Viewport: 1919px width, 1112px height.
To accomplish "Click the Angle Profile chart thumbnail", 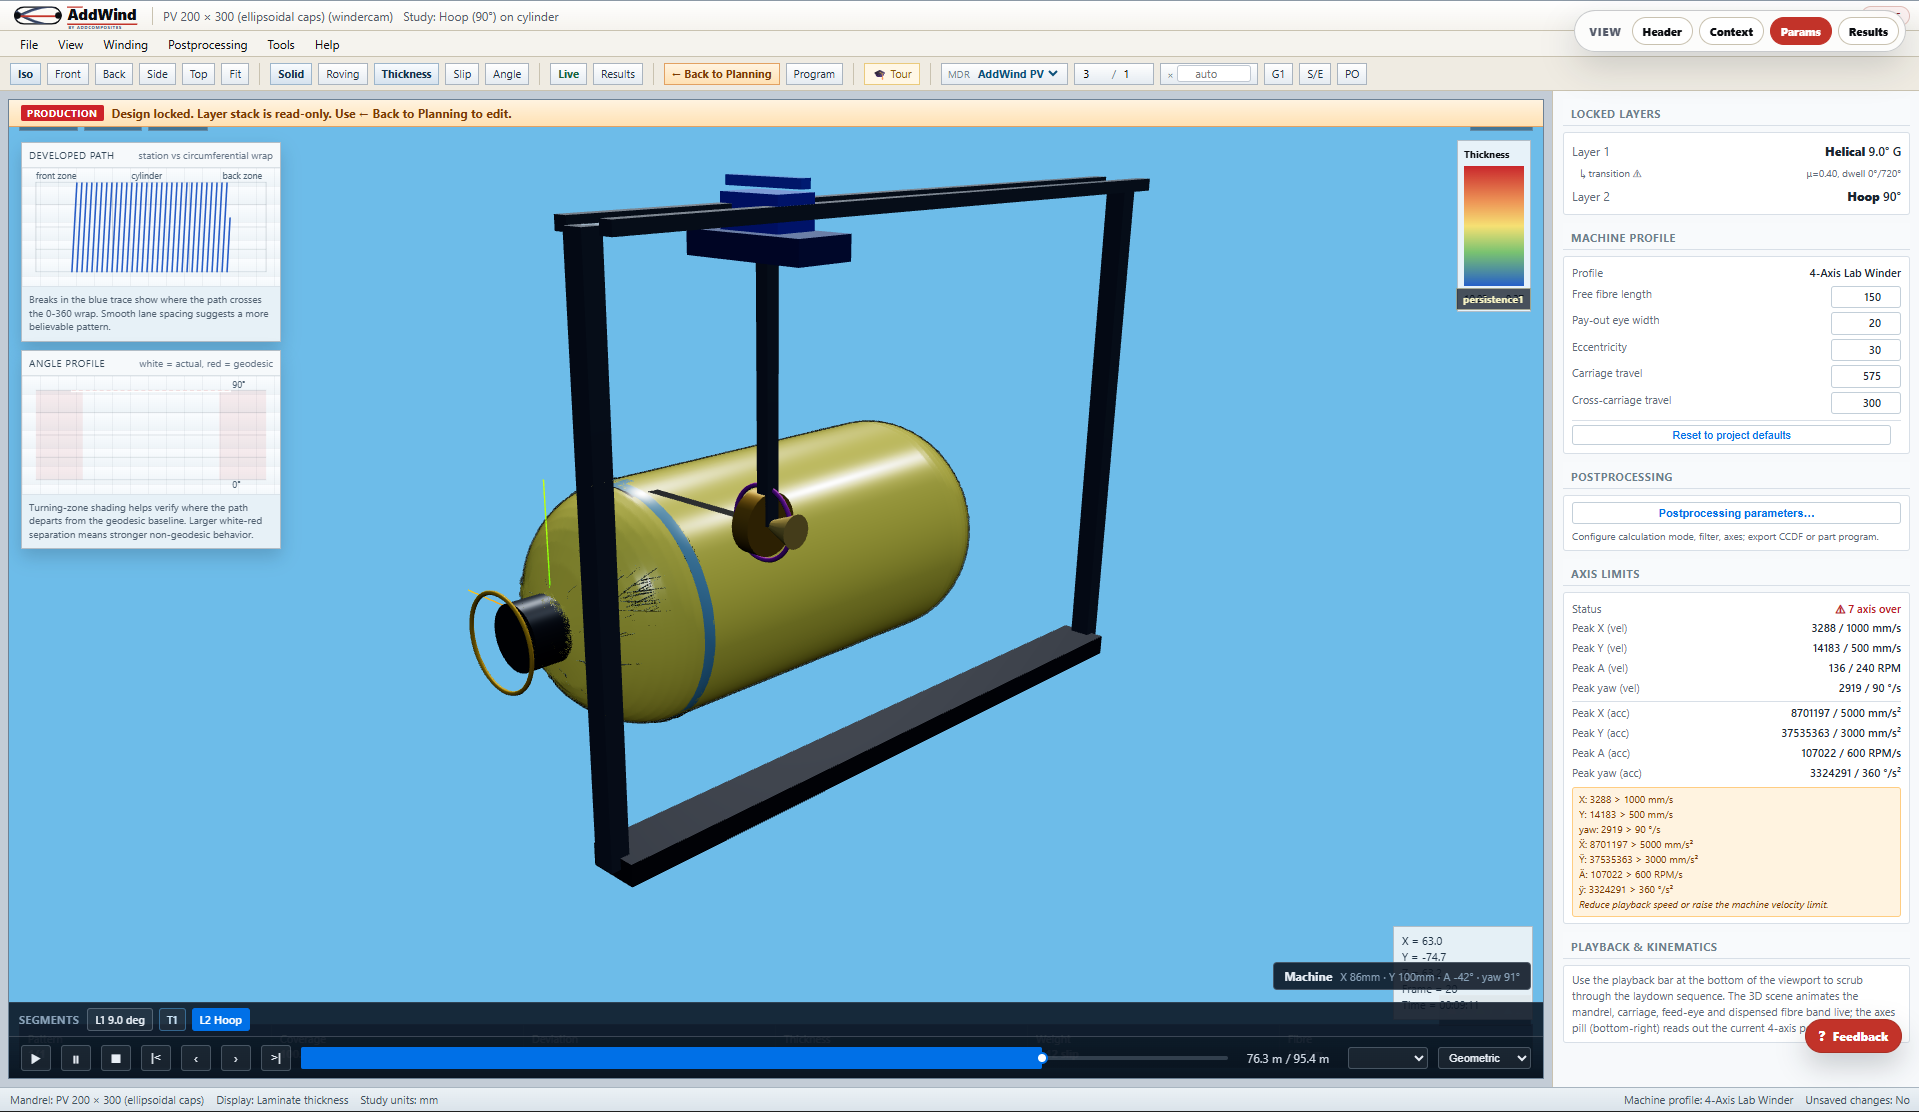I will tap(151, 434).
